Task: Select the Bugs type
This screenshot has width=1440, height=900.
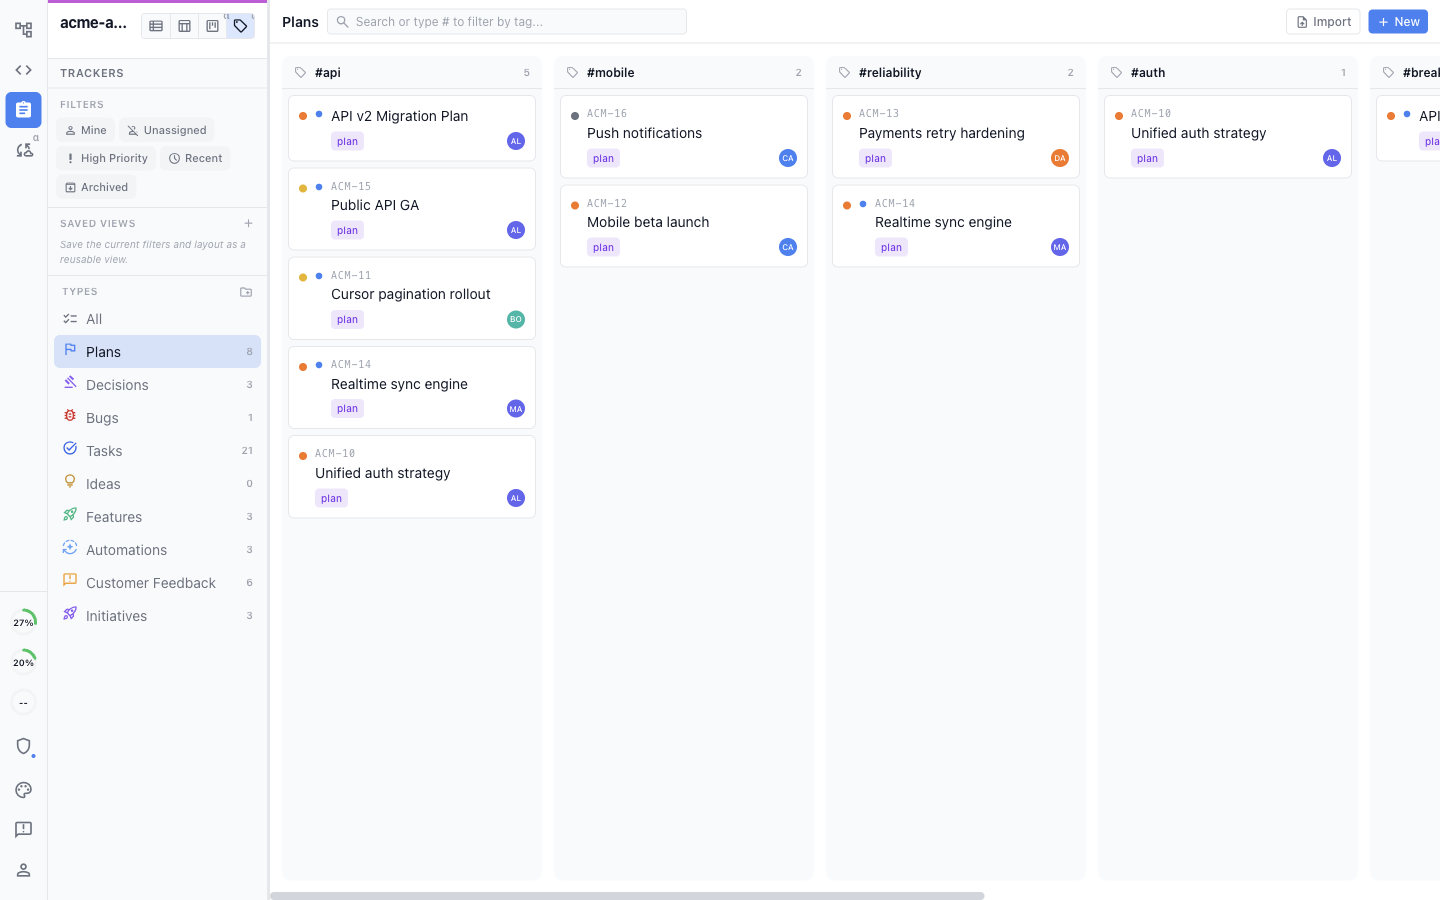Action: coord(157,418)
